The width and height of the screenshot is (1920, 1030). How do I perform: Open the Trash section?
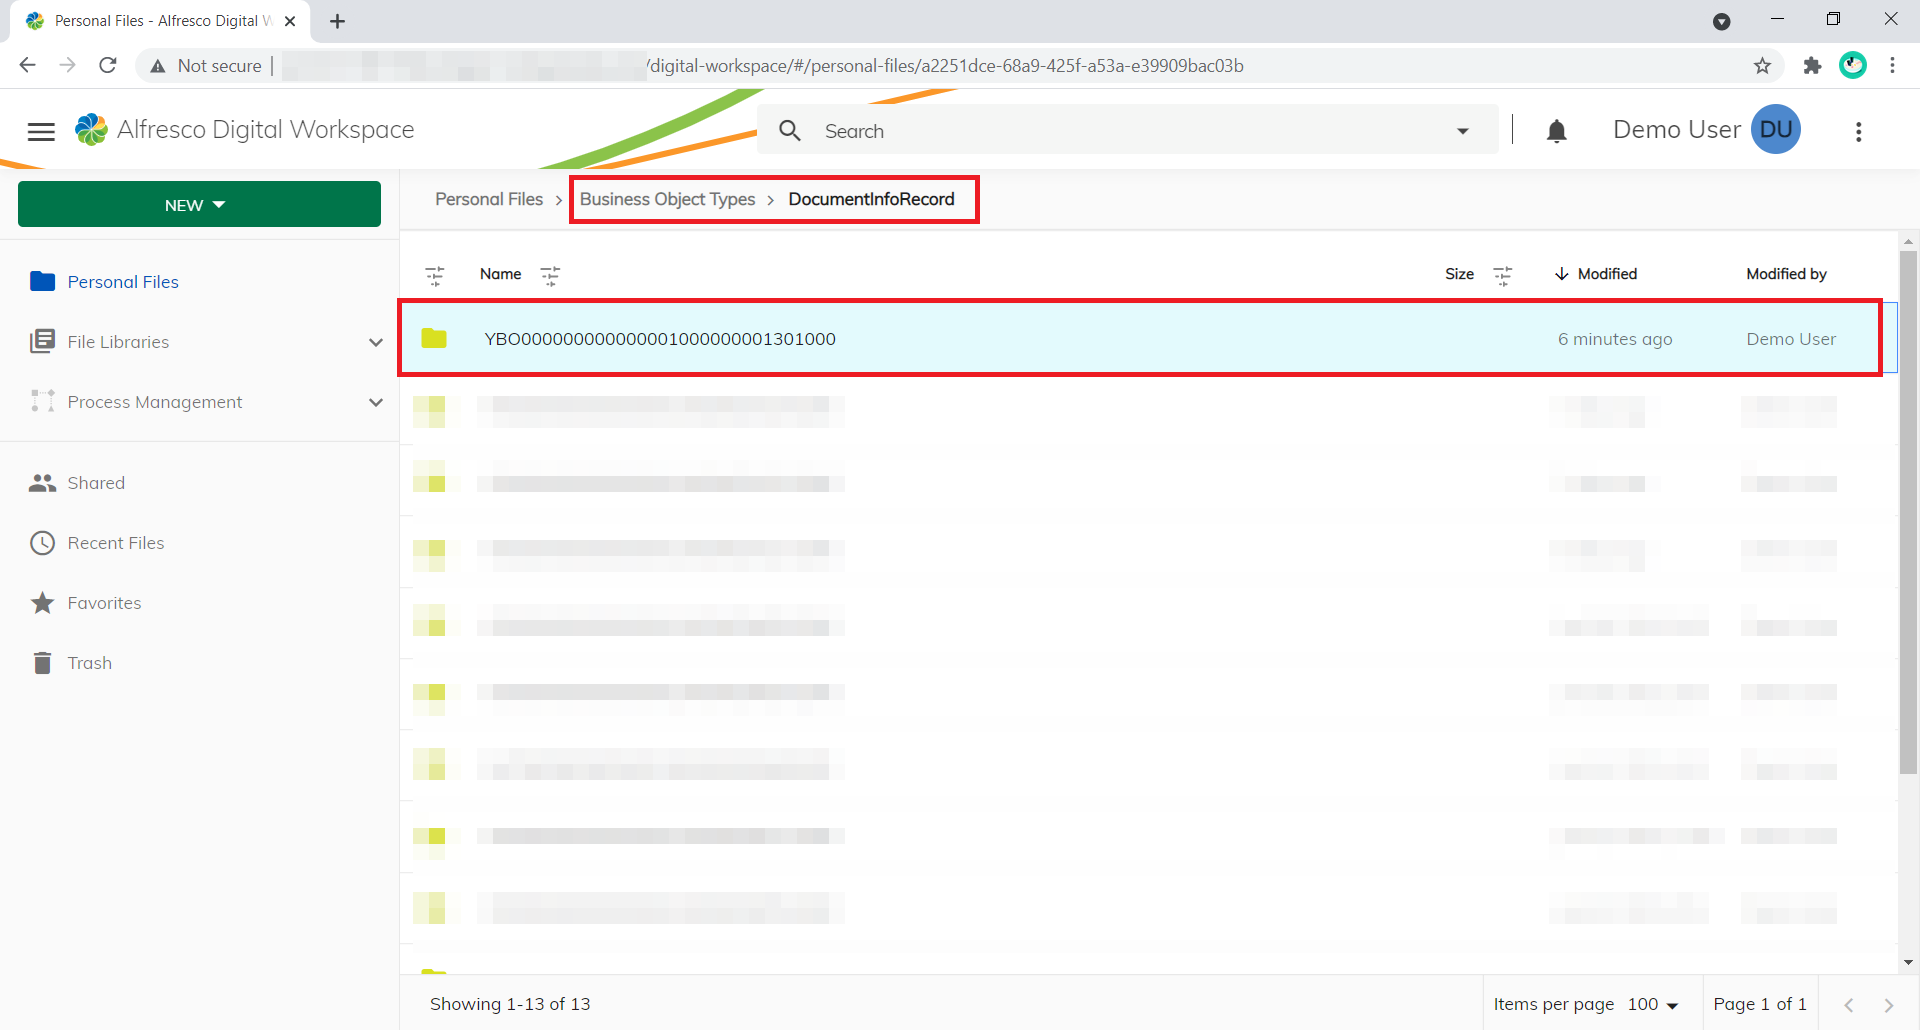89,663
